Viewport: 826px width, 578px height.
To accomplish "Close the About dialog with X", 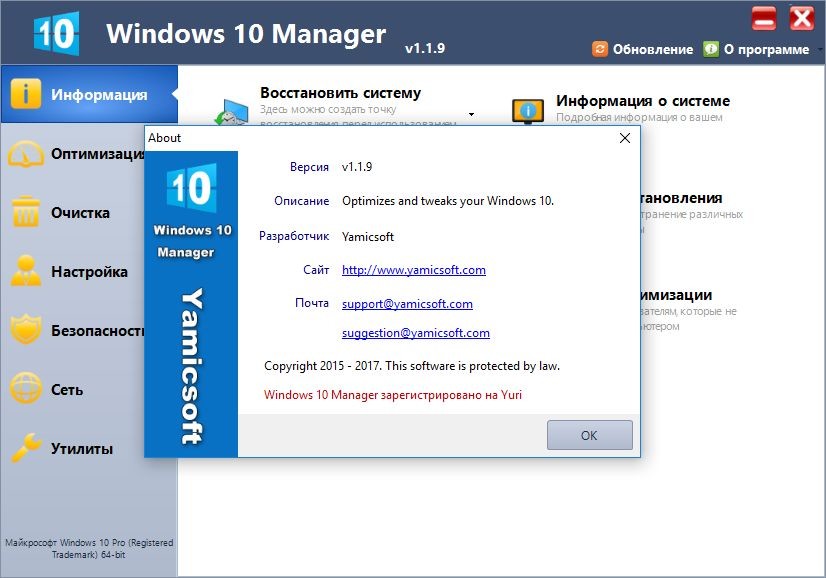I will click(x=625, y=138).
